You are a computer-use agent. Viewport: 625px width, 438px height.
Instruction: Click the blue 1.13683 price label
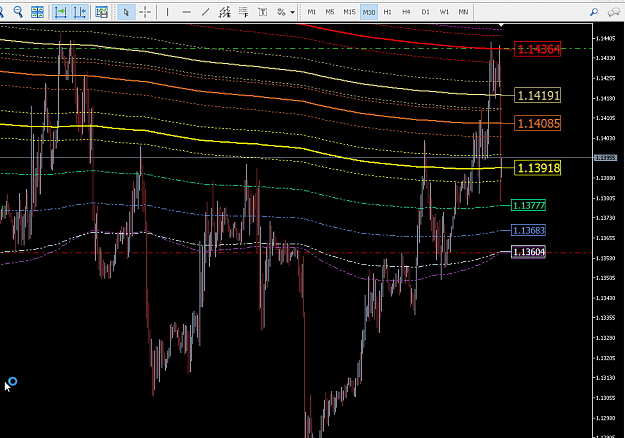529,230
